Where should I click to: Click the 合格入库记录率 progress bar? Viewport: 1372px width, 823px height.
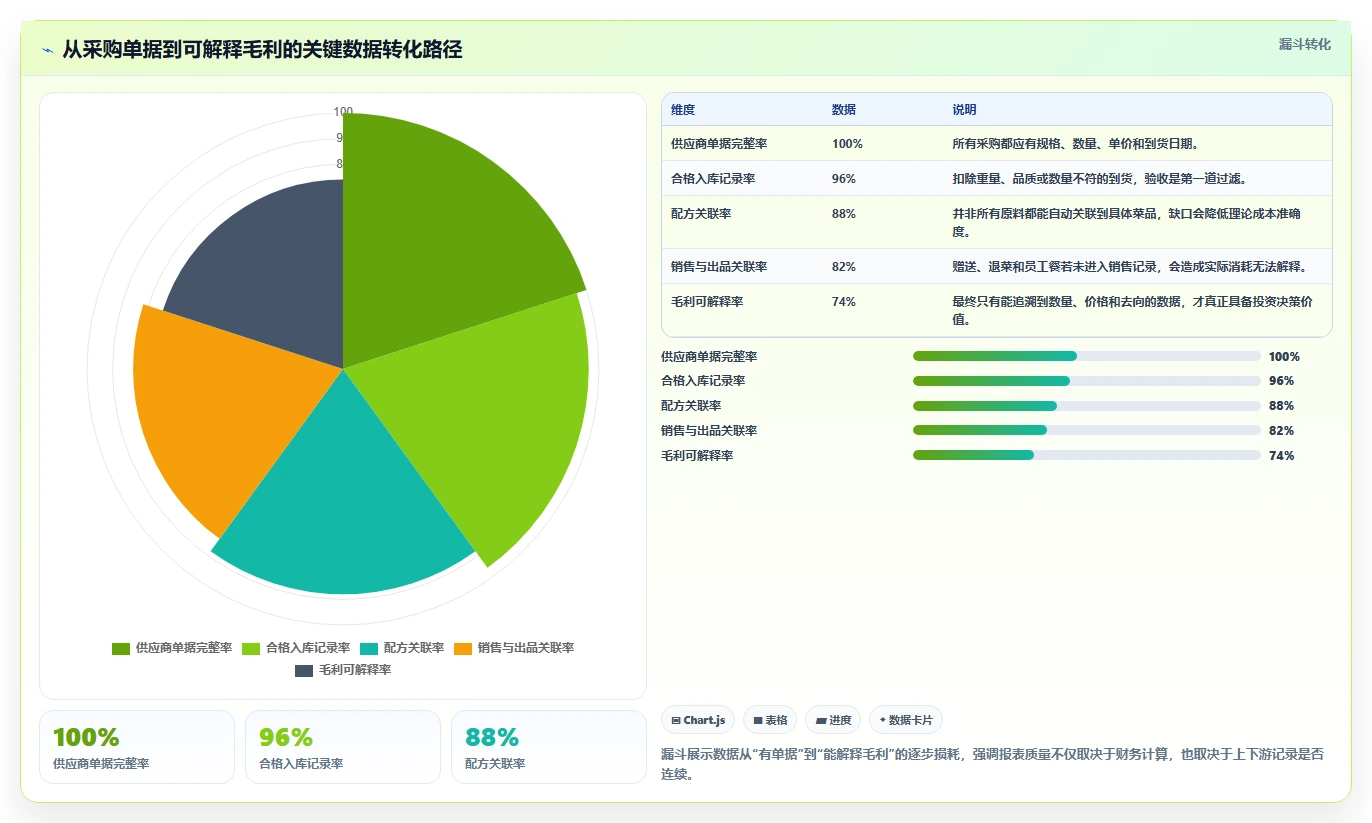(1087, 381)
